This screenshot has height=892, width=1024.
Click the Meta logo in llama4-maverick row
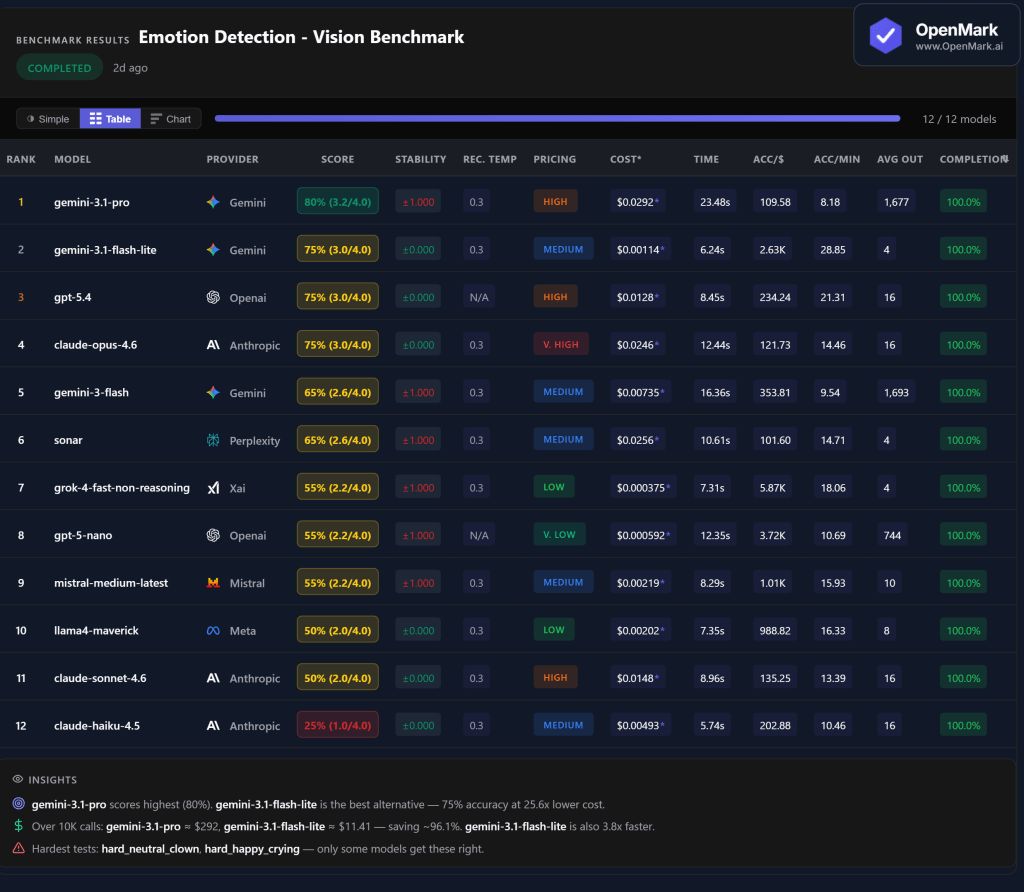click(213, 631)
